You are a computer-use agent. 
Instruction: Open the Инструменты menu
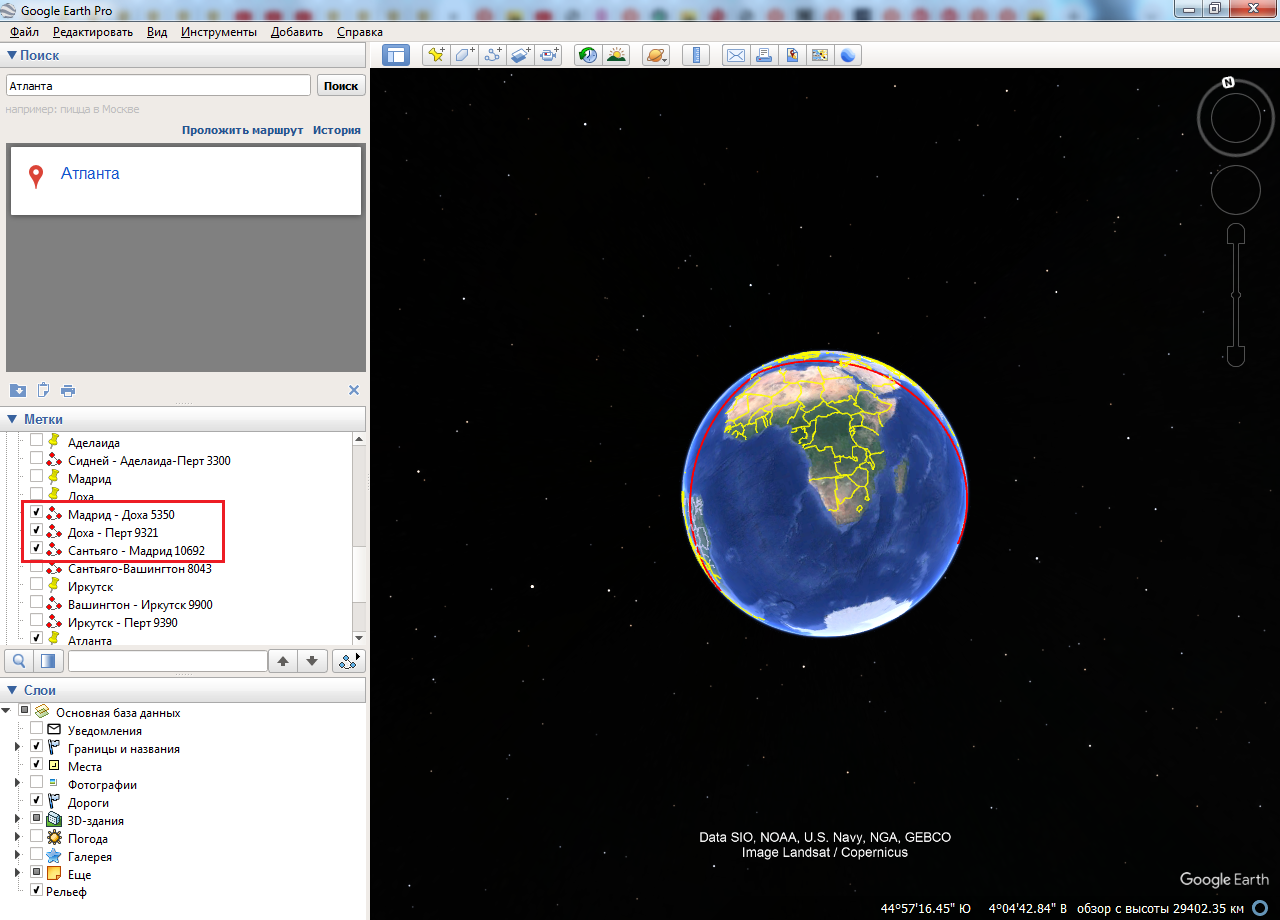[218, 32]
